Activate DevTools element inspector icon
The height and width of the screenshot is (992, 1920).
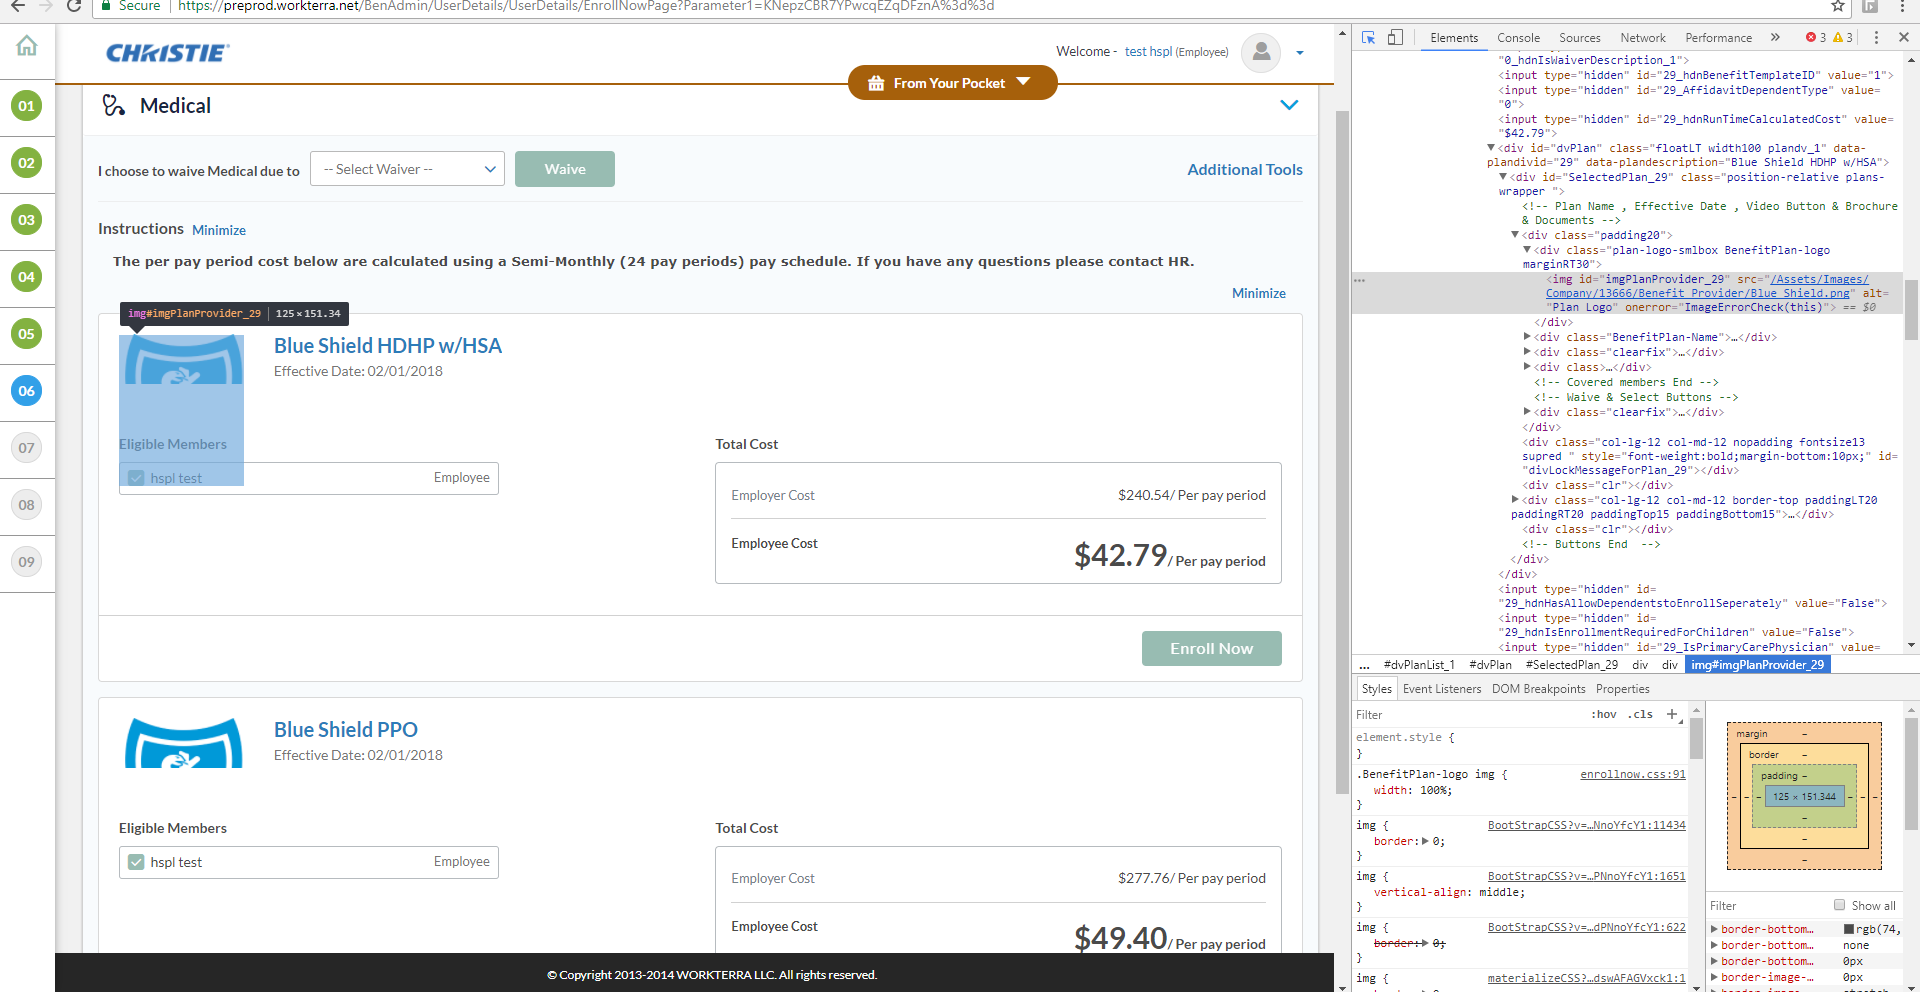tap(1368, 38)
